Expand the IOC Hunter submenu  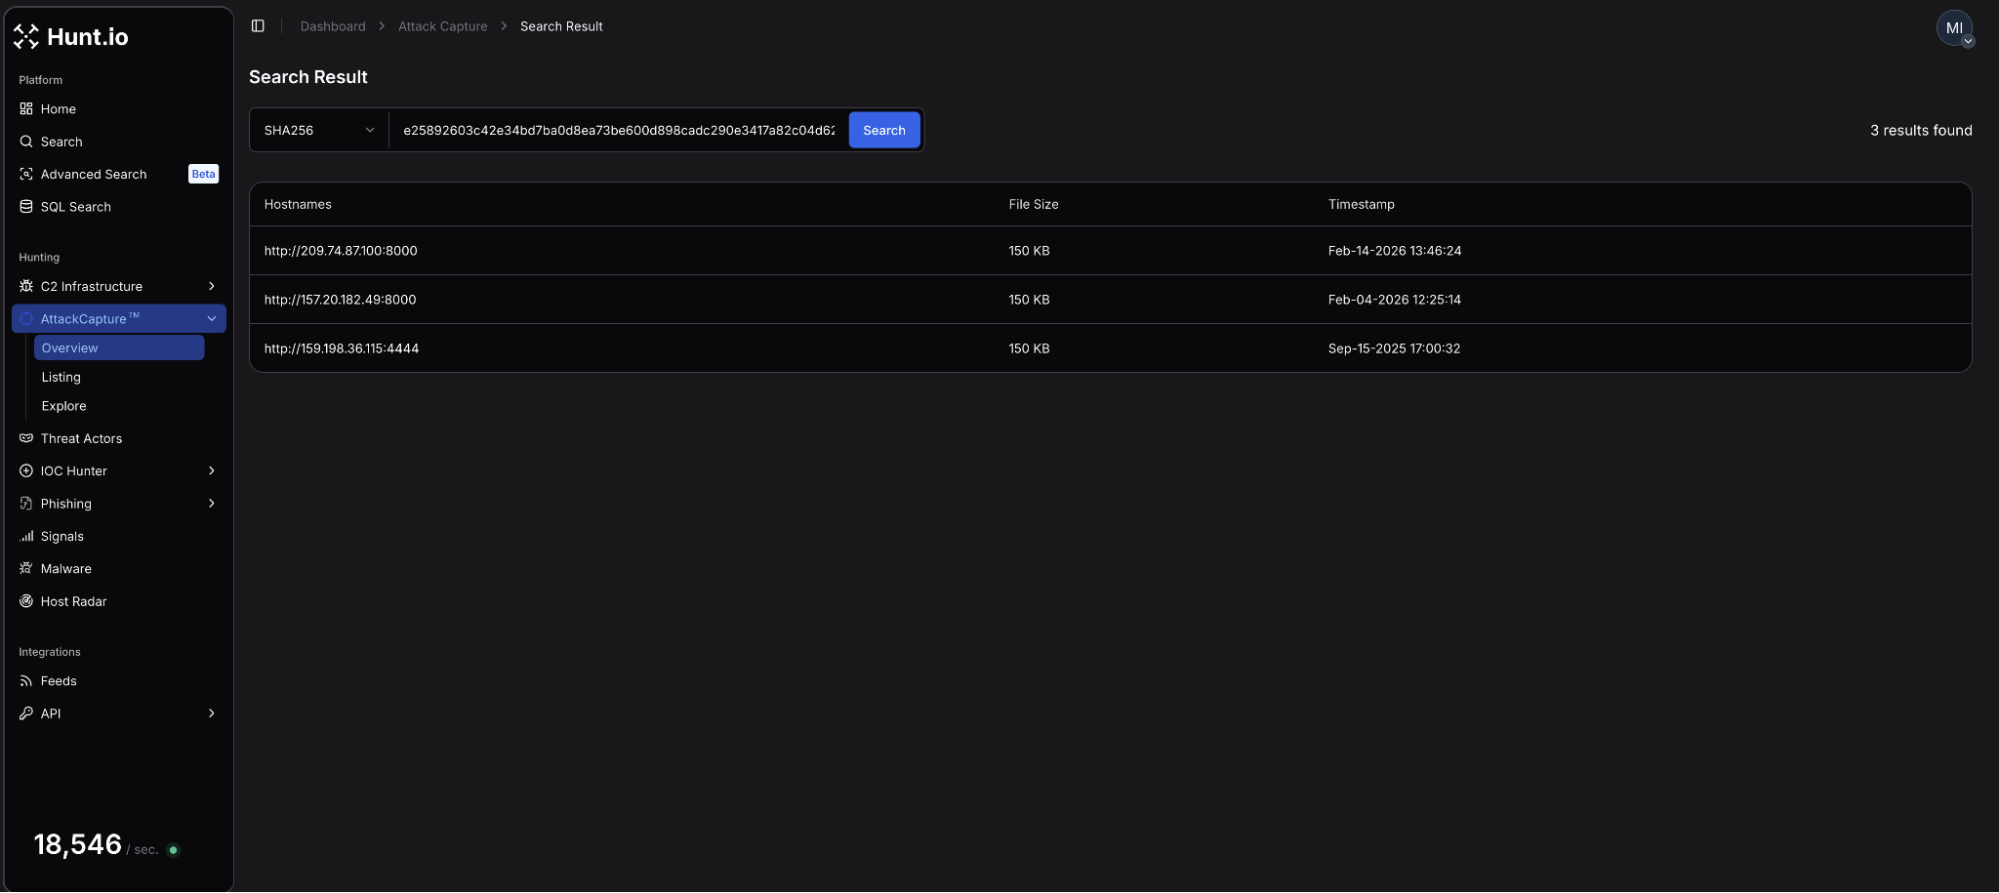(211, 471)
